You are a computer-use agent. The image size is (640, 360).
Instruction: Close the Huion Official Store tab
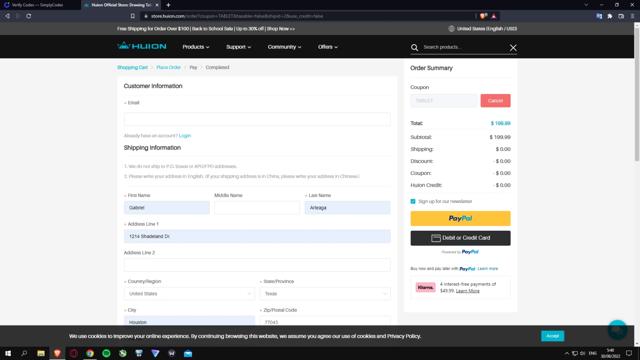point(157,5)
